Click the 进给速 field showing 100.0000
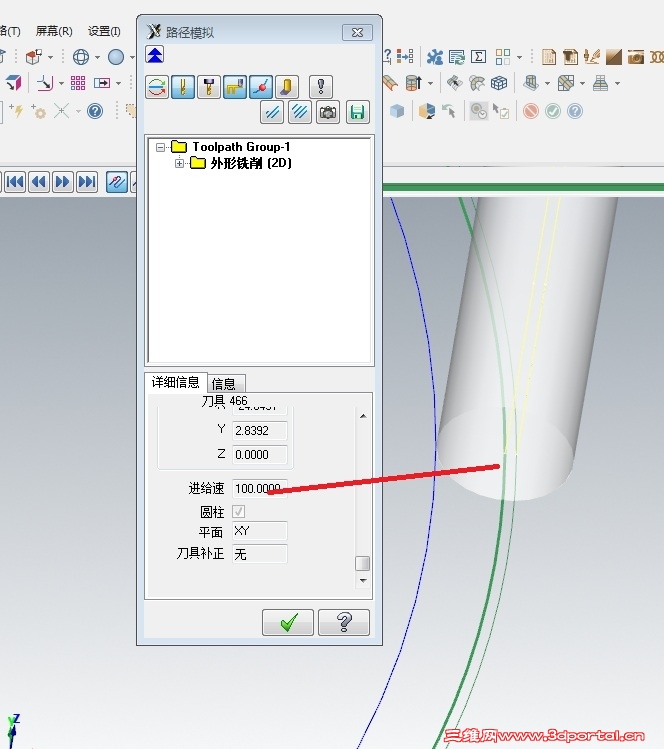The image size is (664, 749). click(259, 489)
